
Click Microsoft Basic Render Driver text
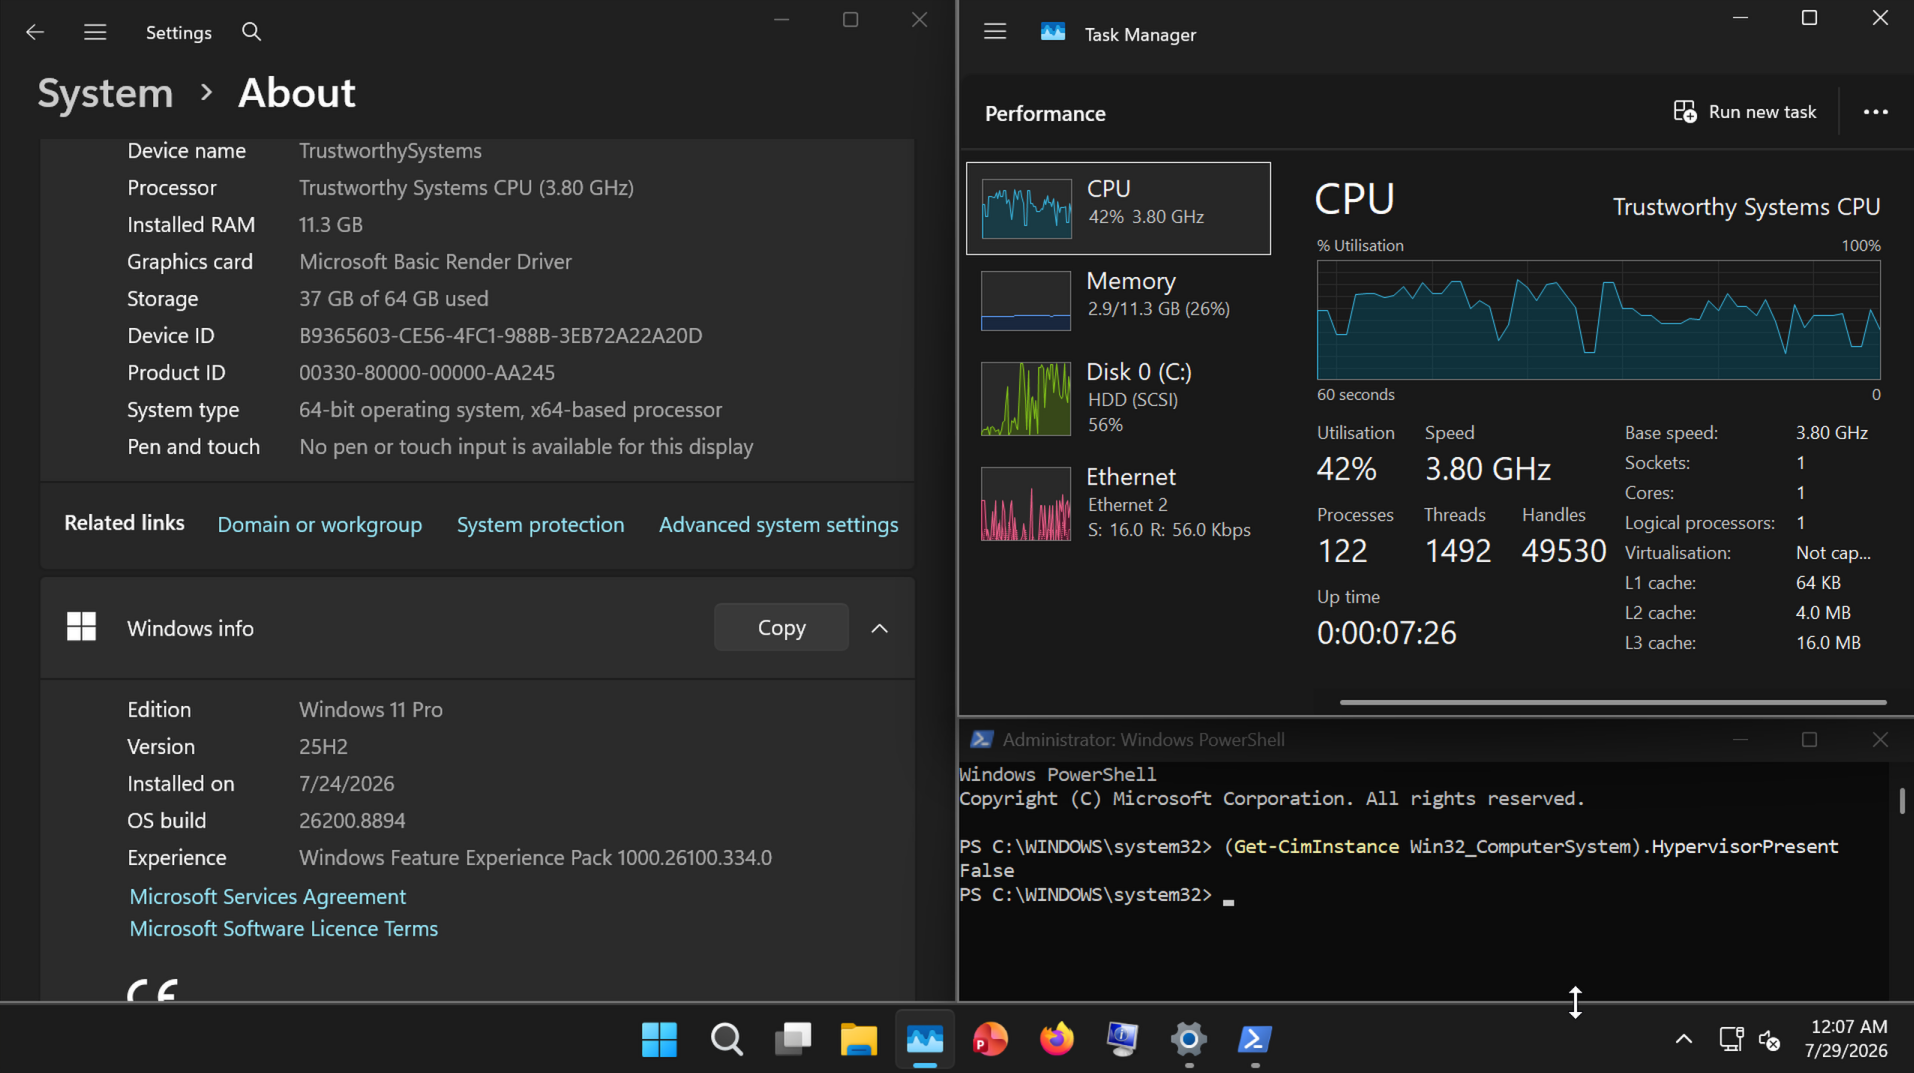[x=435, y=262]
